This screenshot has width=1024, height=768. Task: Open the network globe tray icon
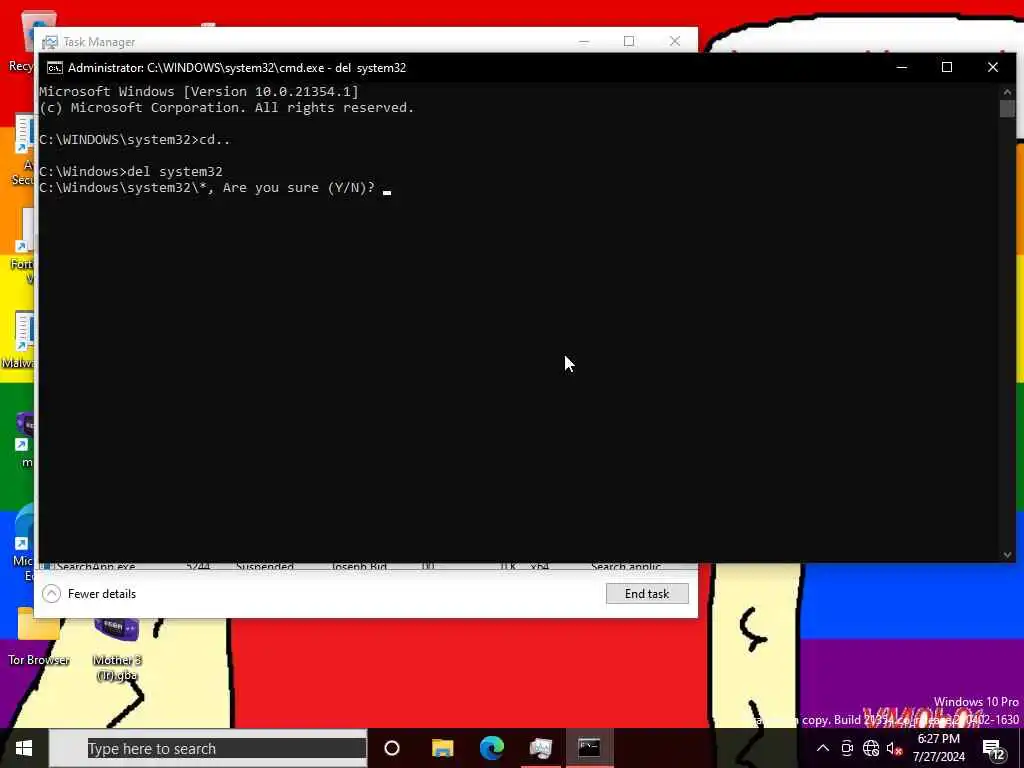[871, 748]
